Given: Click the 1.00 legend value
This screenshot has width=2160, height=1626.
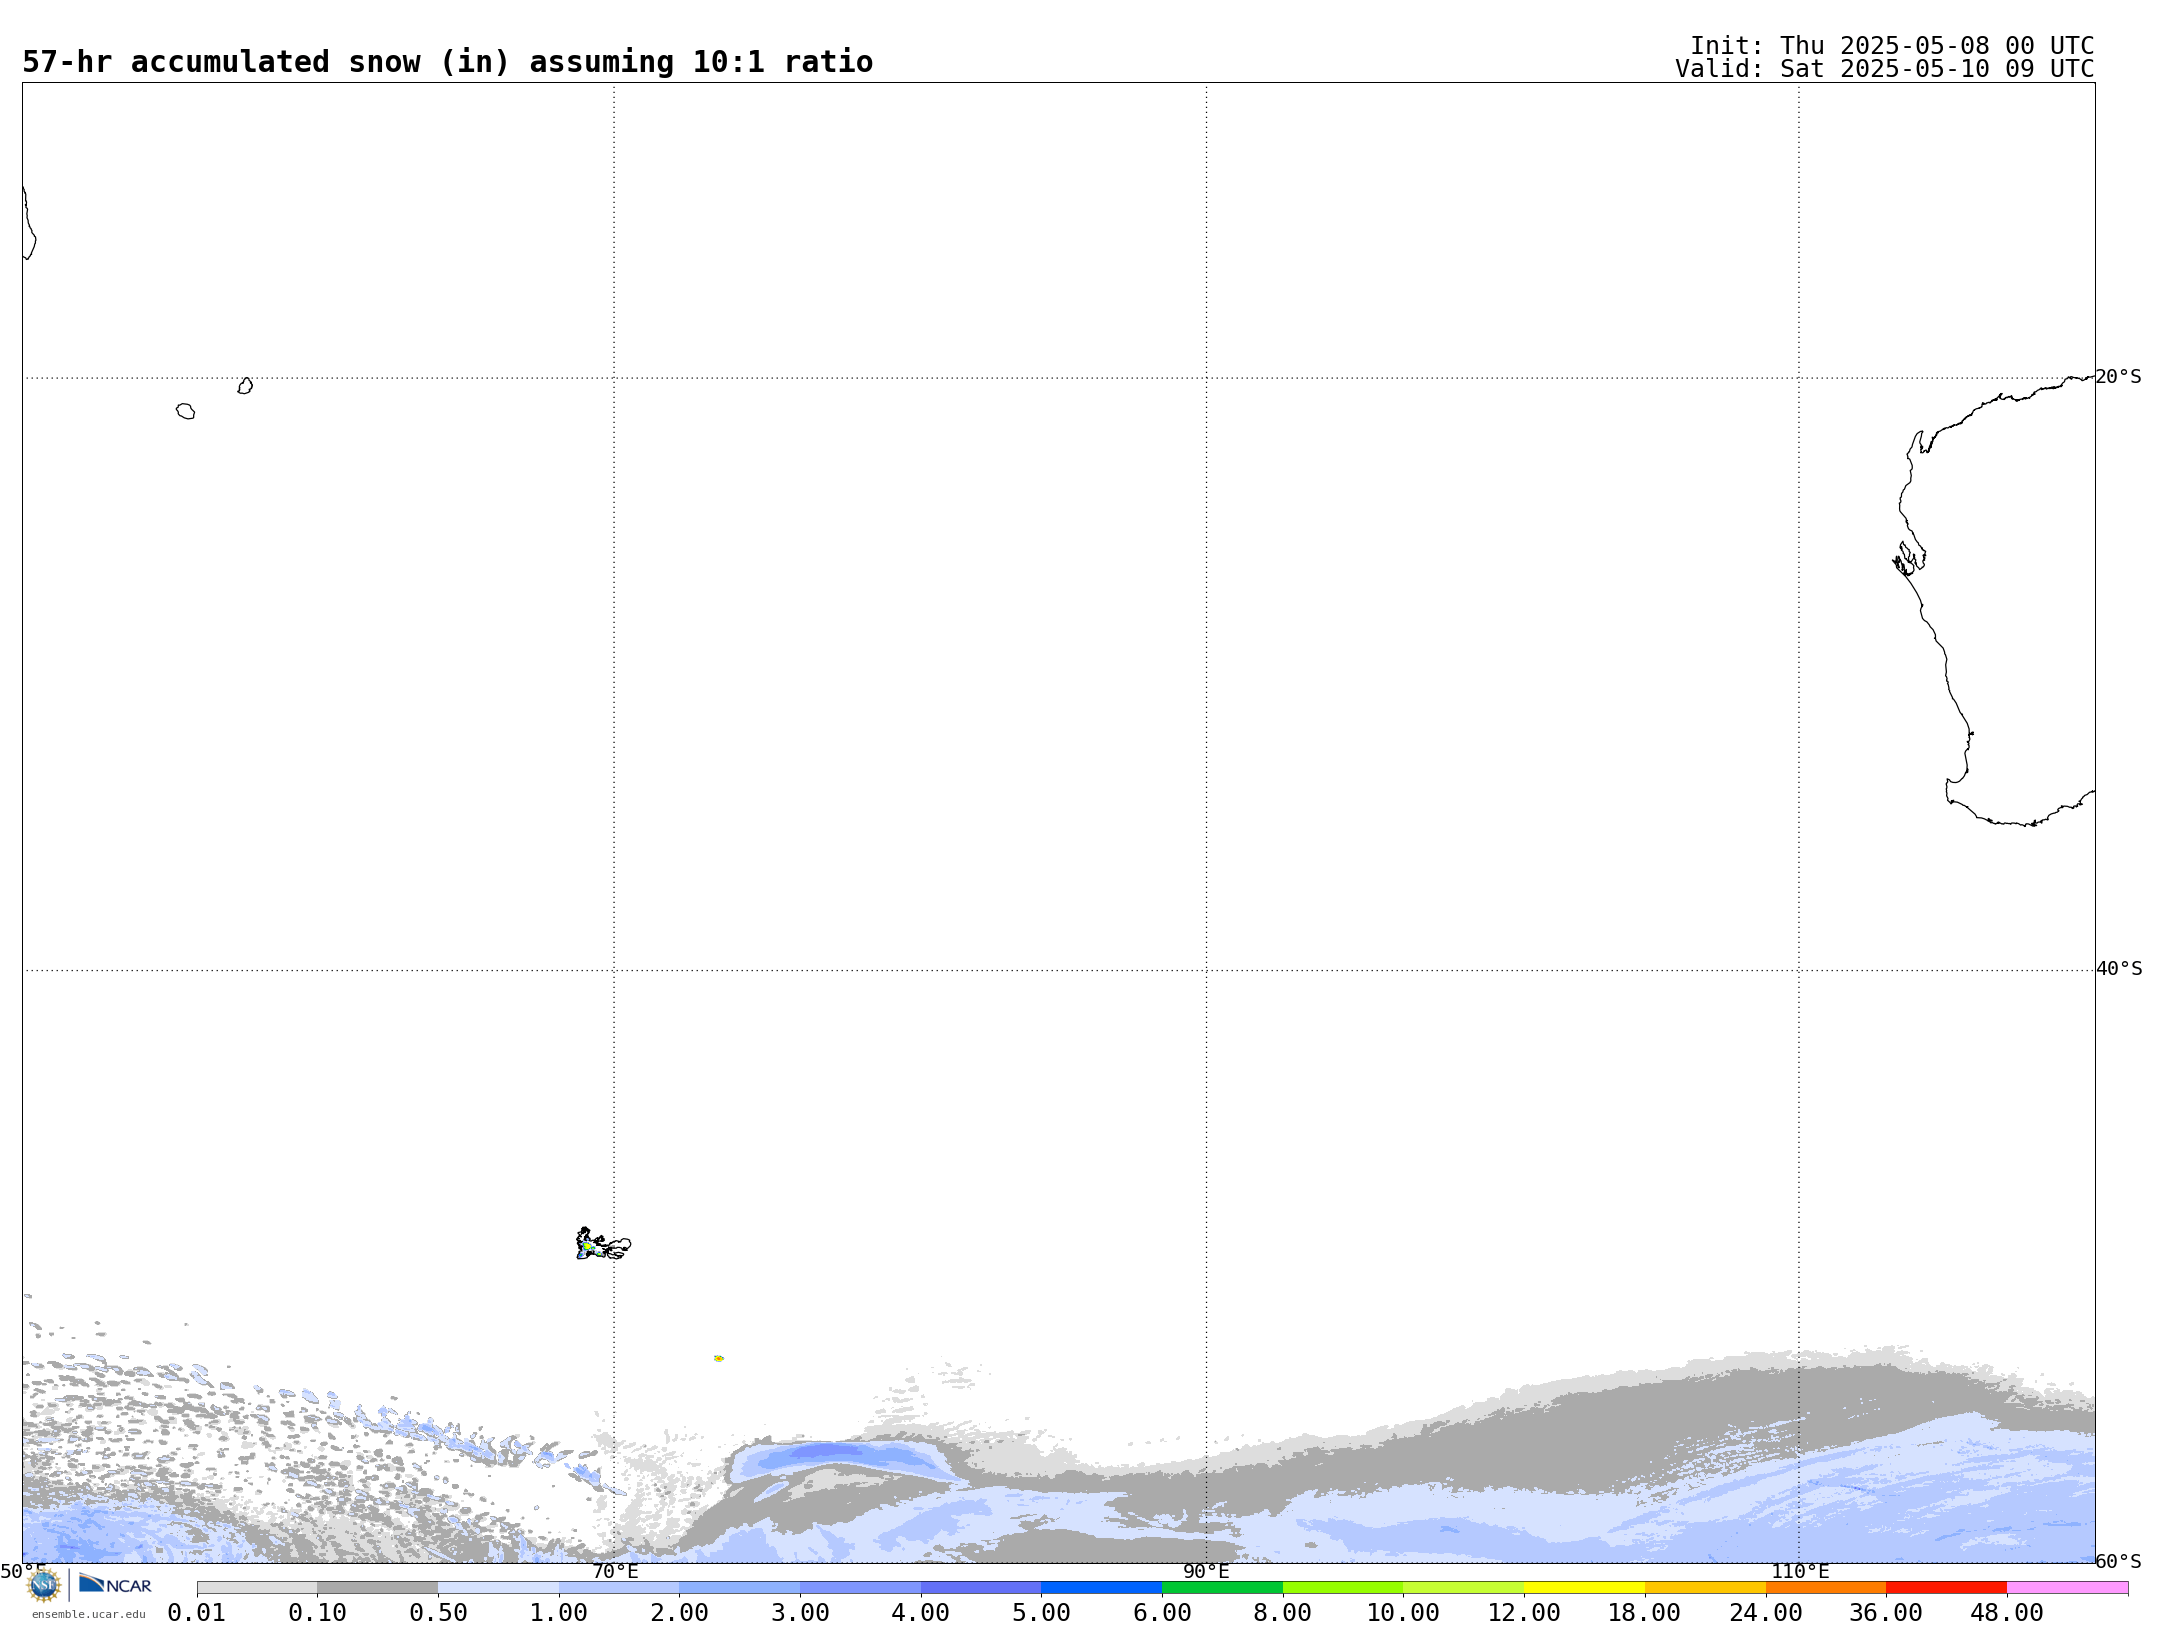Looking at the screenshot, I should click(x=559, y=1613).
